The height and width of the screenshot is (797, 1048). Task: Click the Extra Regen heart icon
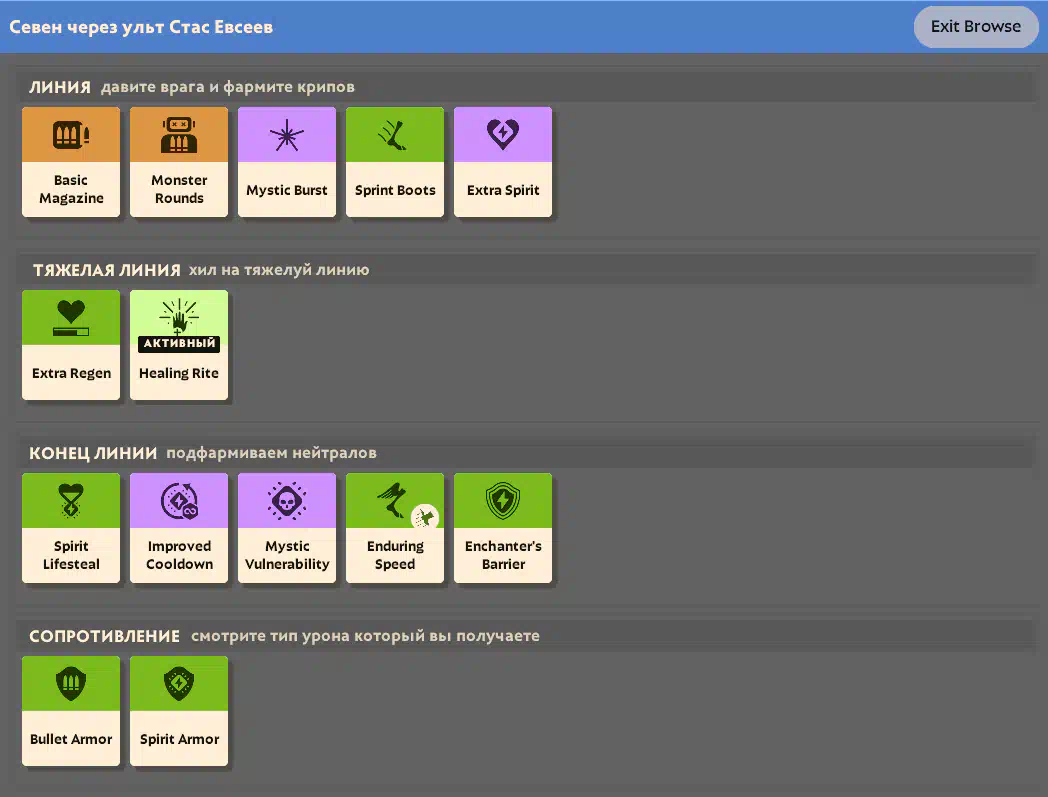[x=71, y=318]
